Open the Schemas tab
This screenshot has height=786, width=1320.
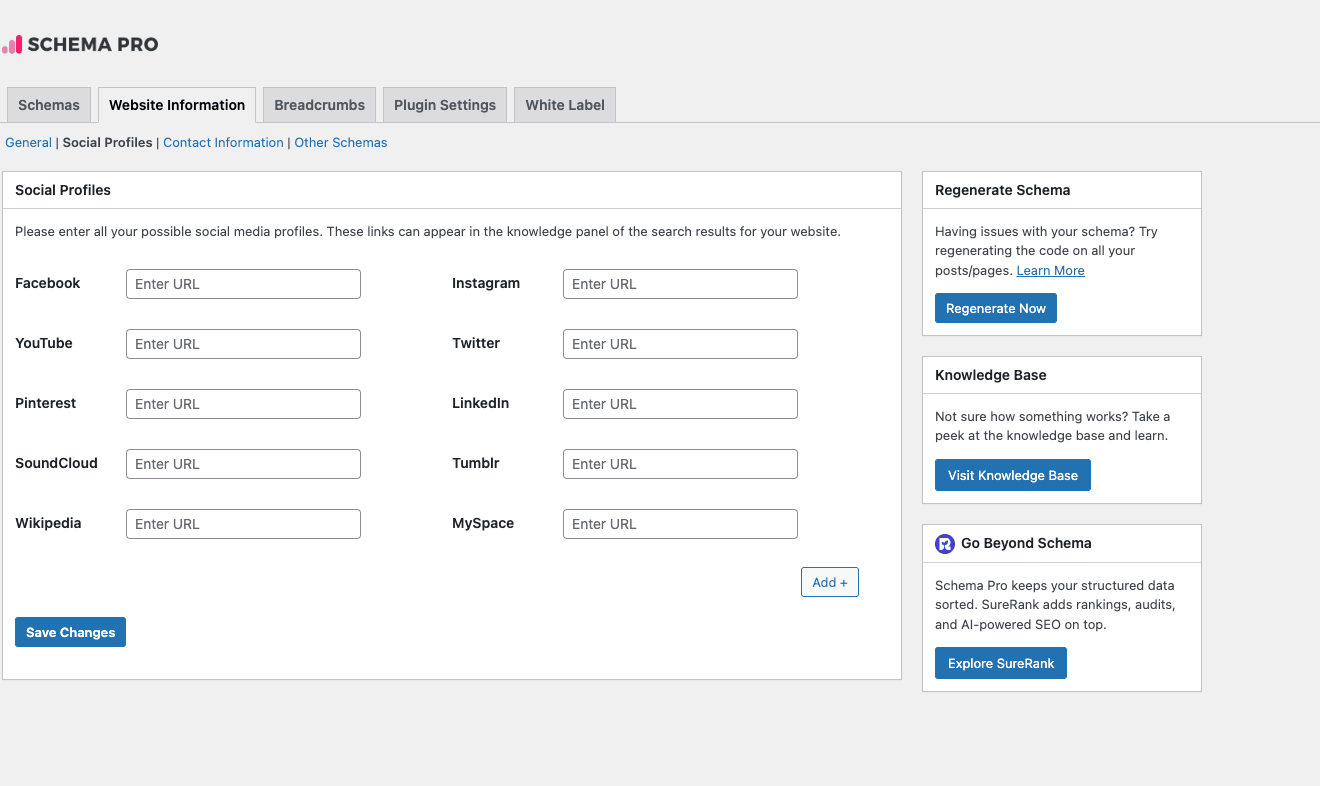(49, 105)
